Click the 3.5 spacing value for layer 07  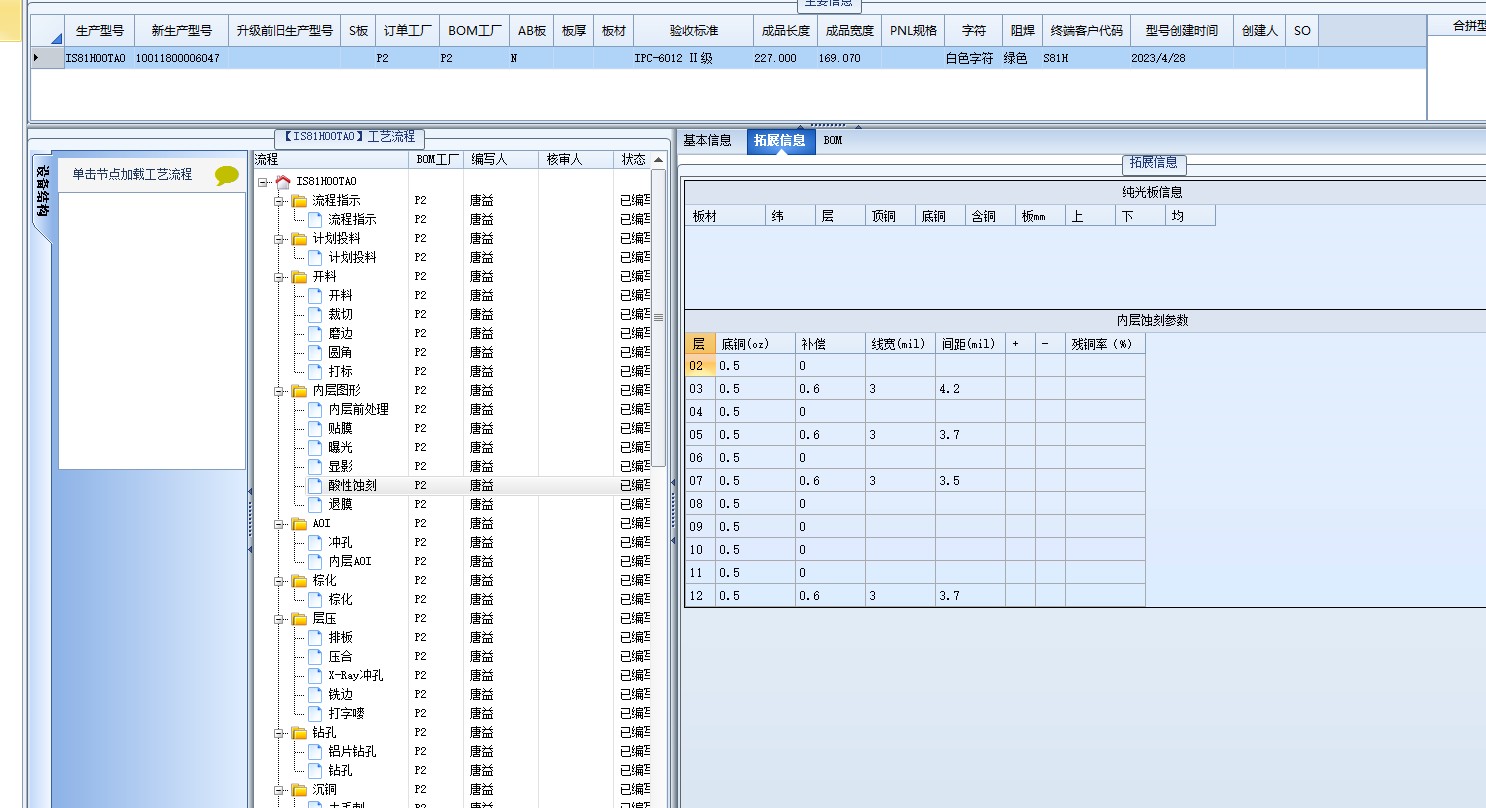(x=970, y=481)
